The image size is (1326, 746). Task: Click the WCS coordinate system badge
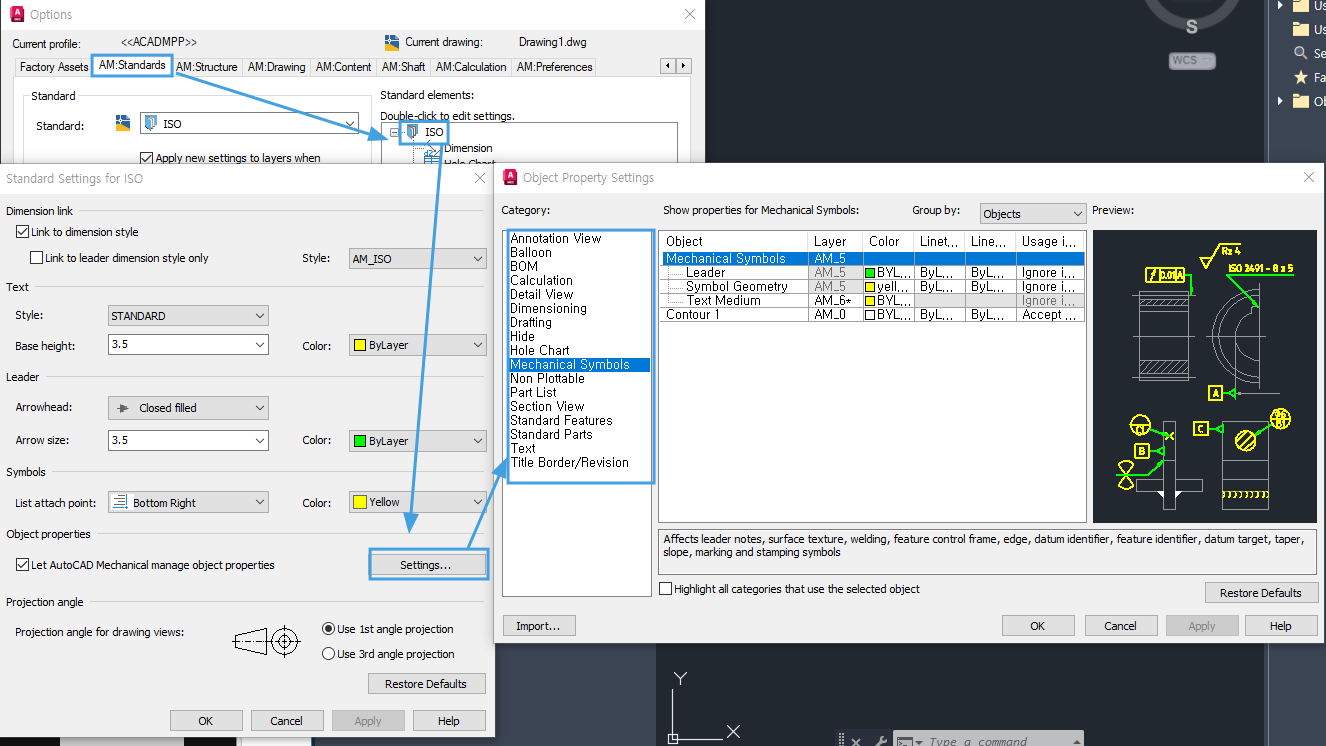pyautogui.click(x=1192, y=61)
